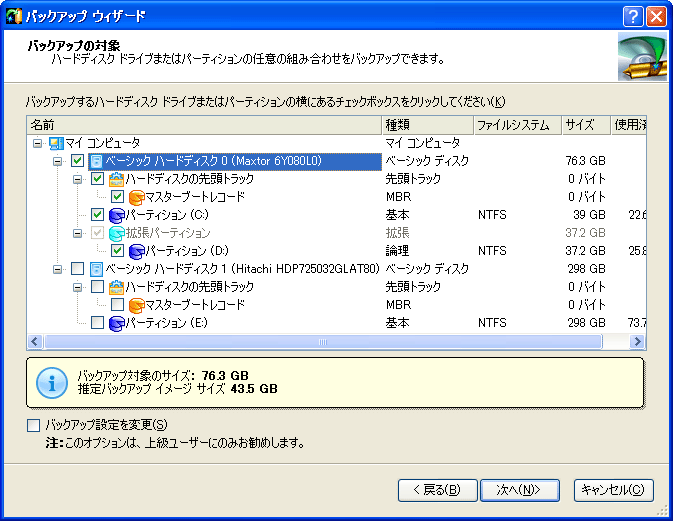Viewport: 673px width, 521px height.
Task: Collapse the first-track node under Hitachi disk
Action: click(77, 288)
